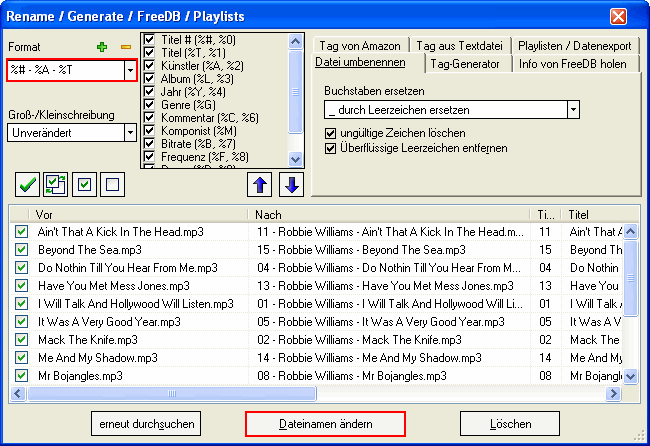Open the Groß-/Kleinschreibung dropdown arrow
Screen dimensions: 650x446
pyautogui.click(x=130, y=133)
